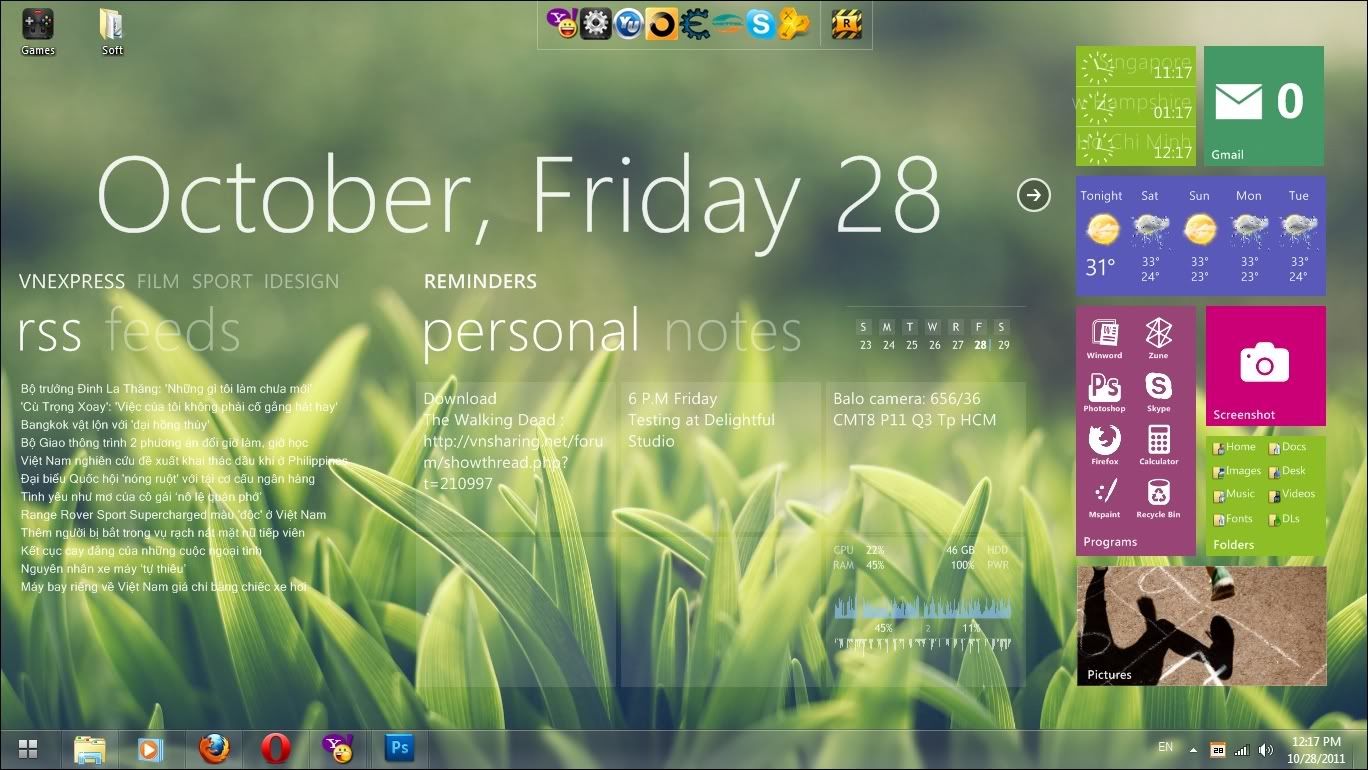The image size is (1368, 770).
Task: Click the Tonight 31° weather forecast
Action: point(1101,234)
